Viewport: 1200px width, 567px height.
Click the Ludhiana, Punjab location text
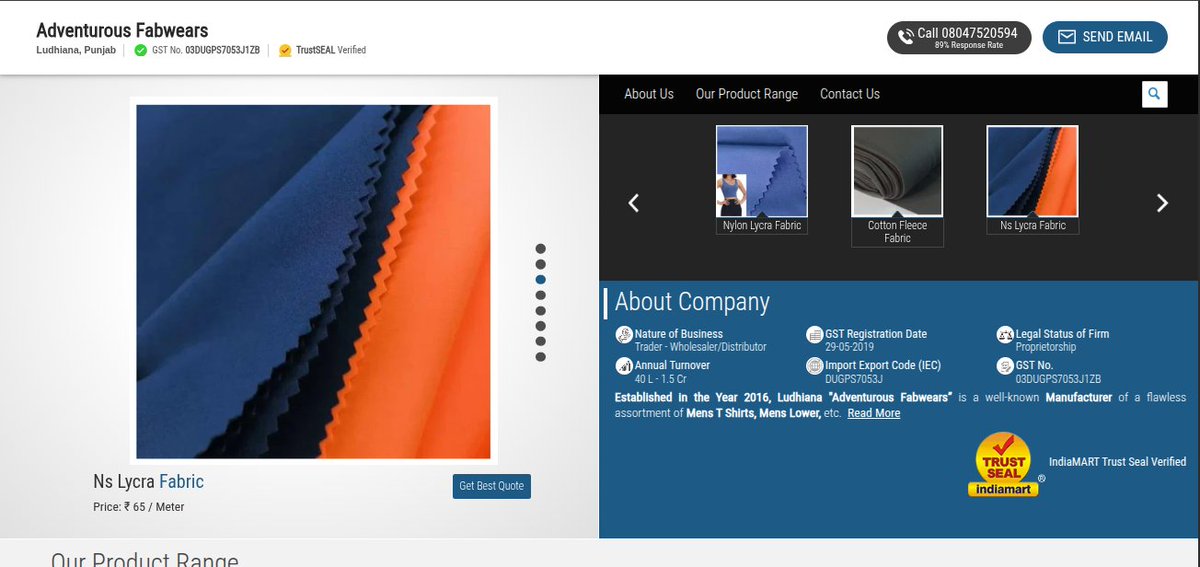76,50
